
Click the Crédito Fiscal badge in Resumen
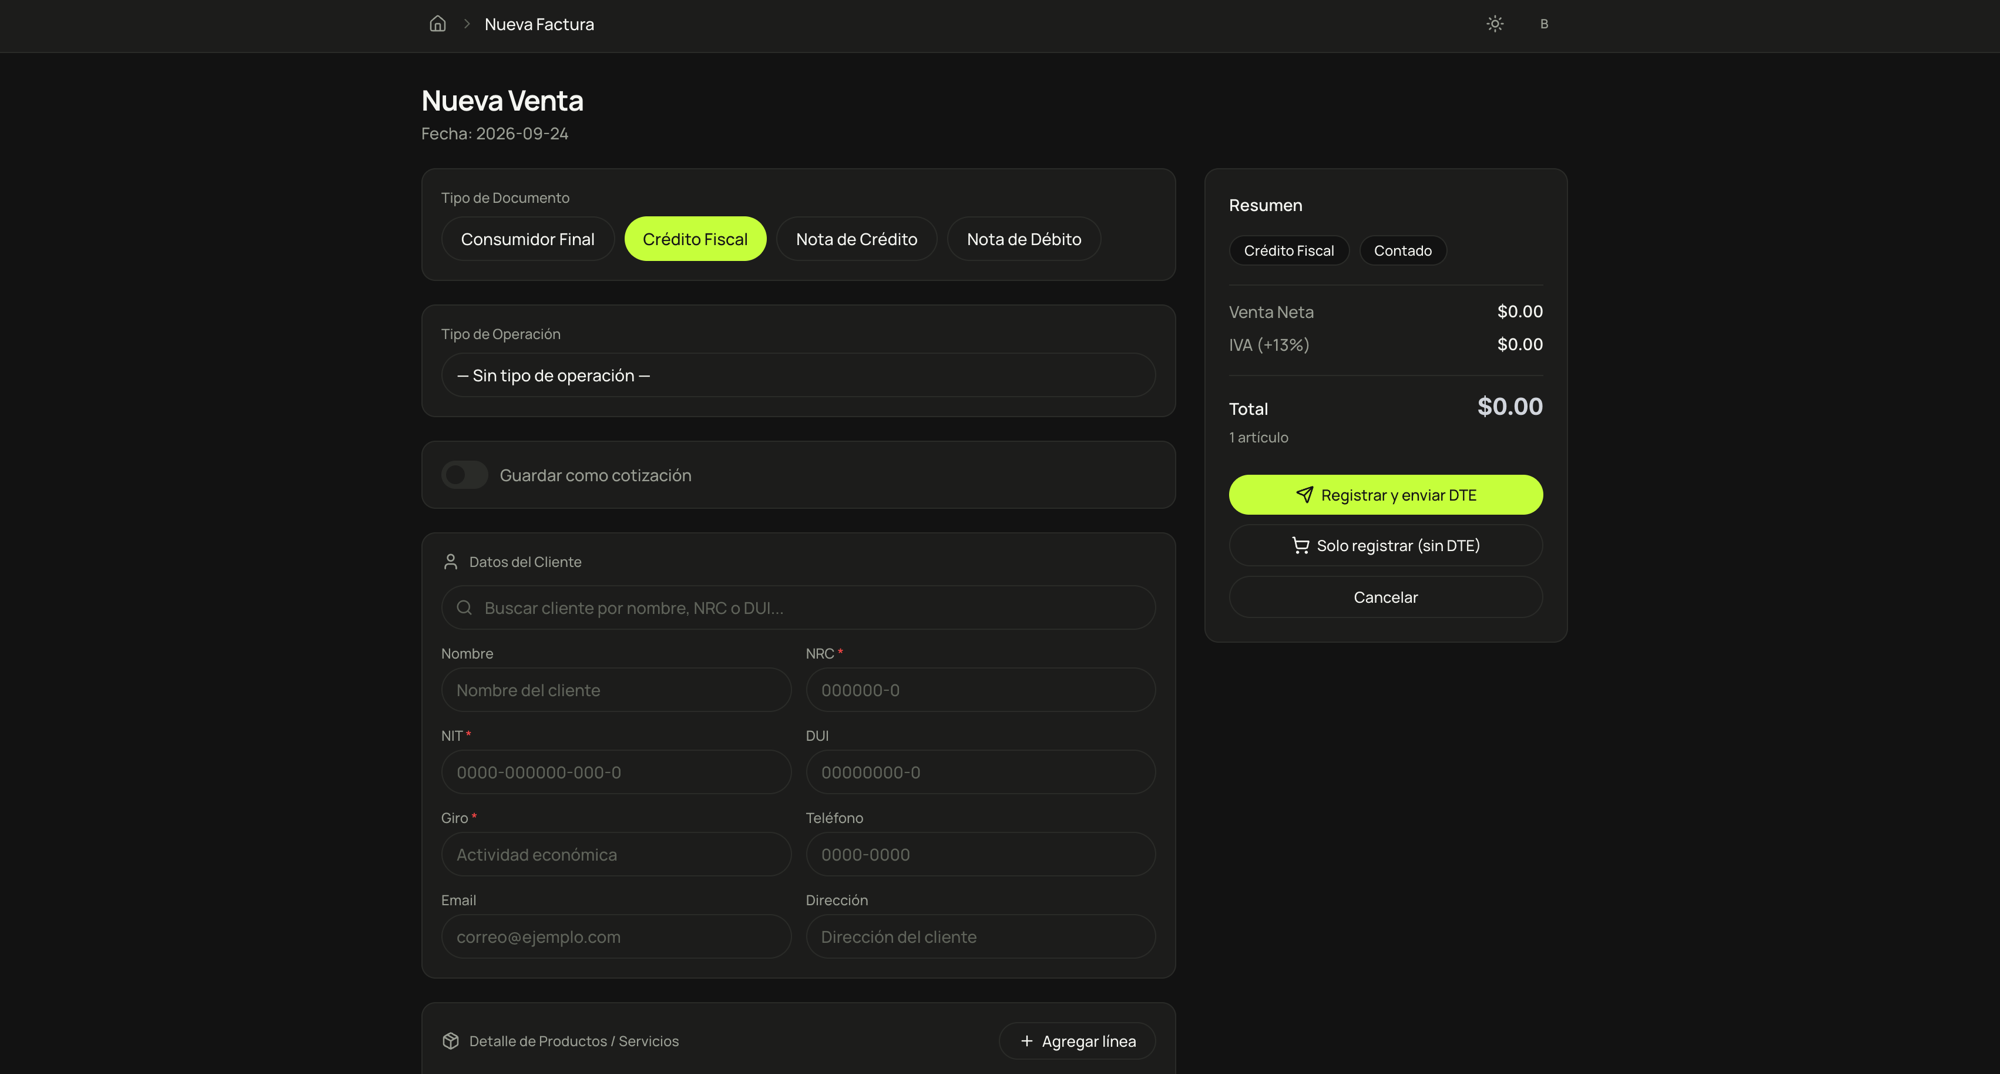click(x=1289, y=250)
